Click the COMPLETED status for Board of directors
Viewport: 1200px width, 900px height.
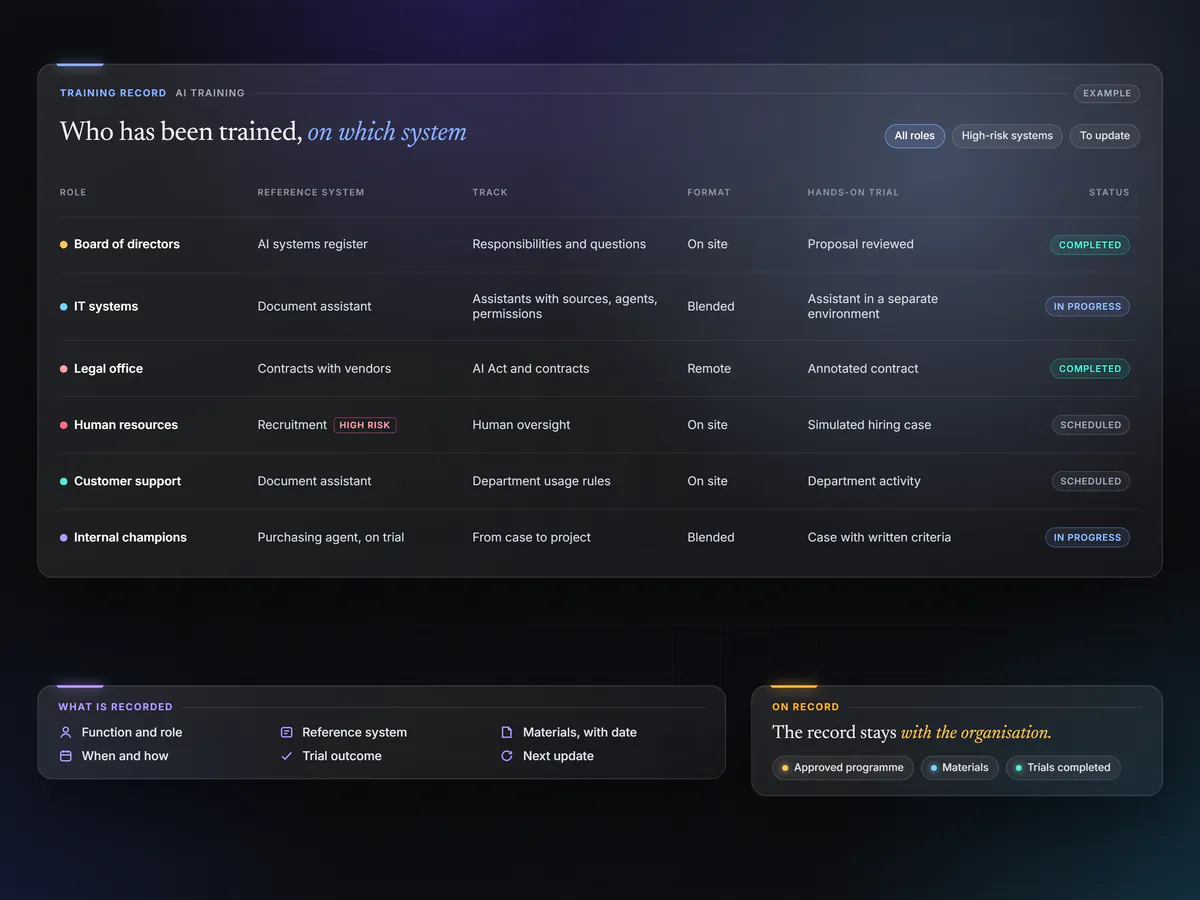[1090, 245]
